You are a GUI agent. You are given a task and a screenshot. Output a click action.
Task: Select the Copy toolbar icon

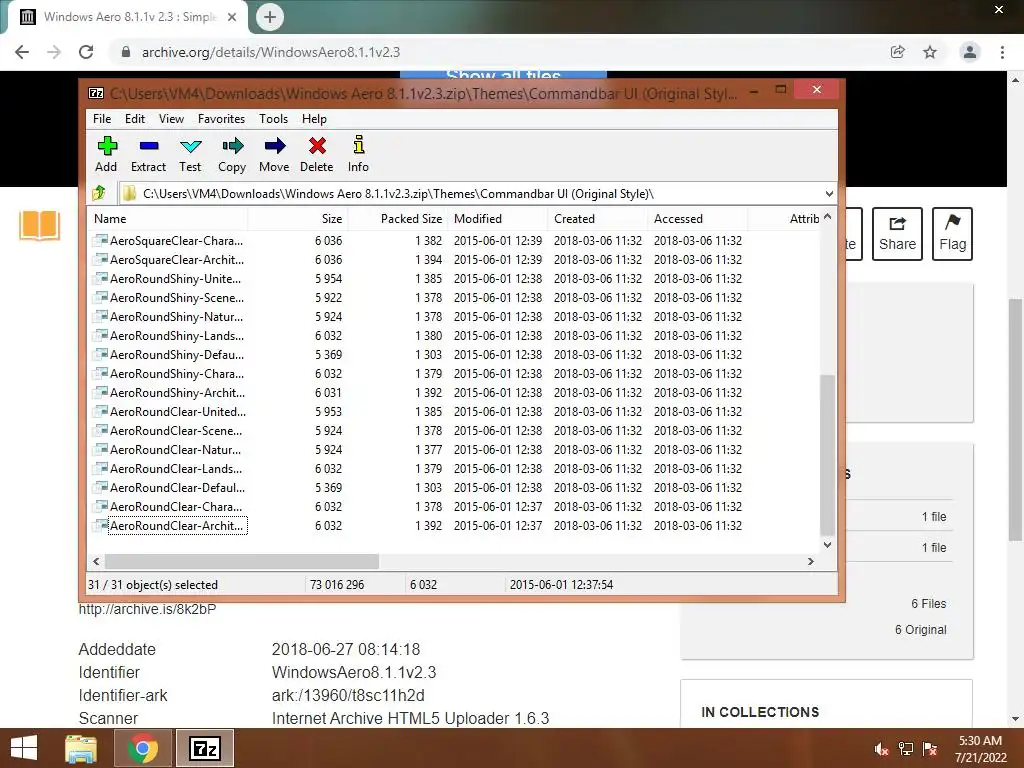232,154
